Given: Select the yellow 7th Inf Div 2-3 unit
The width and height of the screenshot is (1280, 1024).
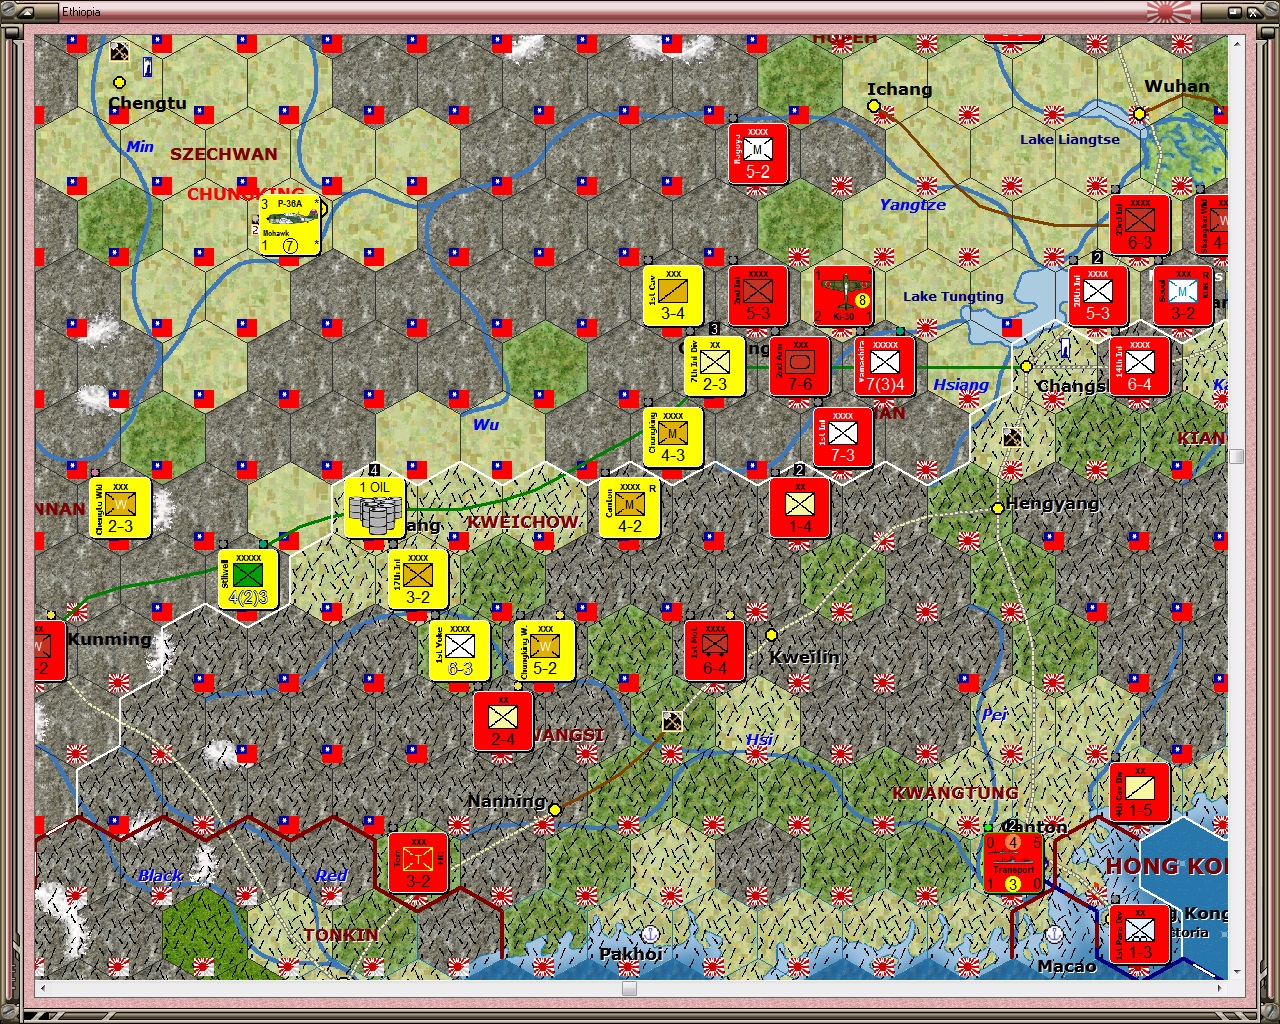Looking at the screenshot, I should click(715, 366).
